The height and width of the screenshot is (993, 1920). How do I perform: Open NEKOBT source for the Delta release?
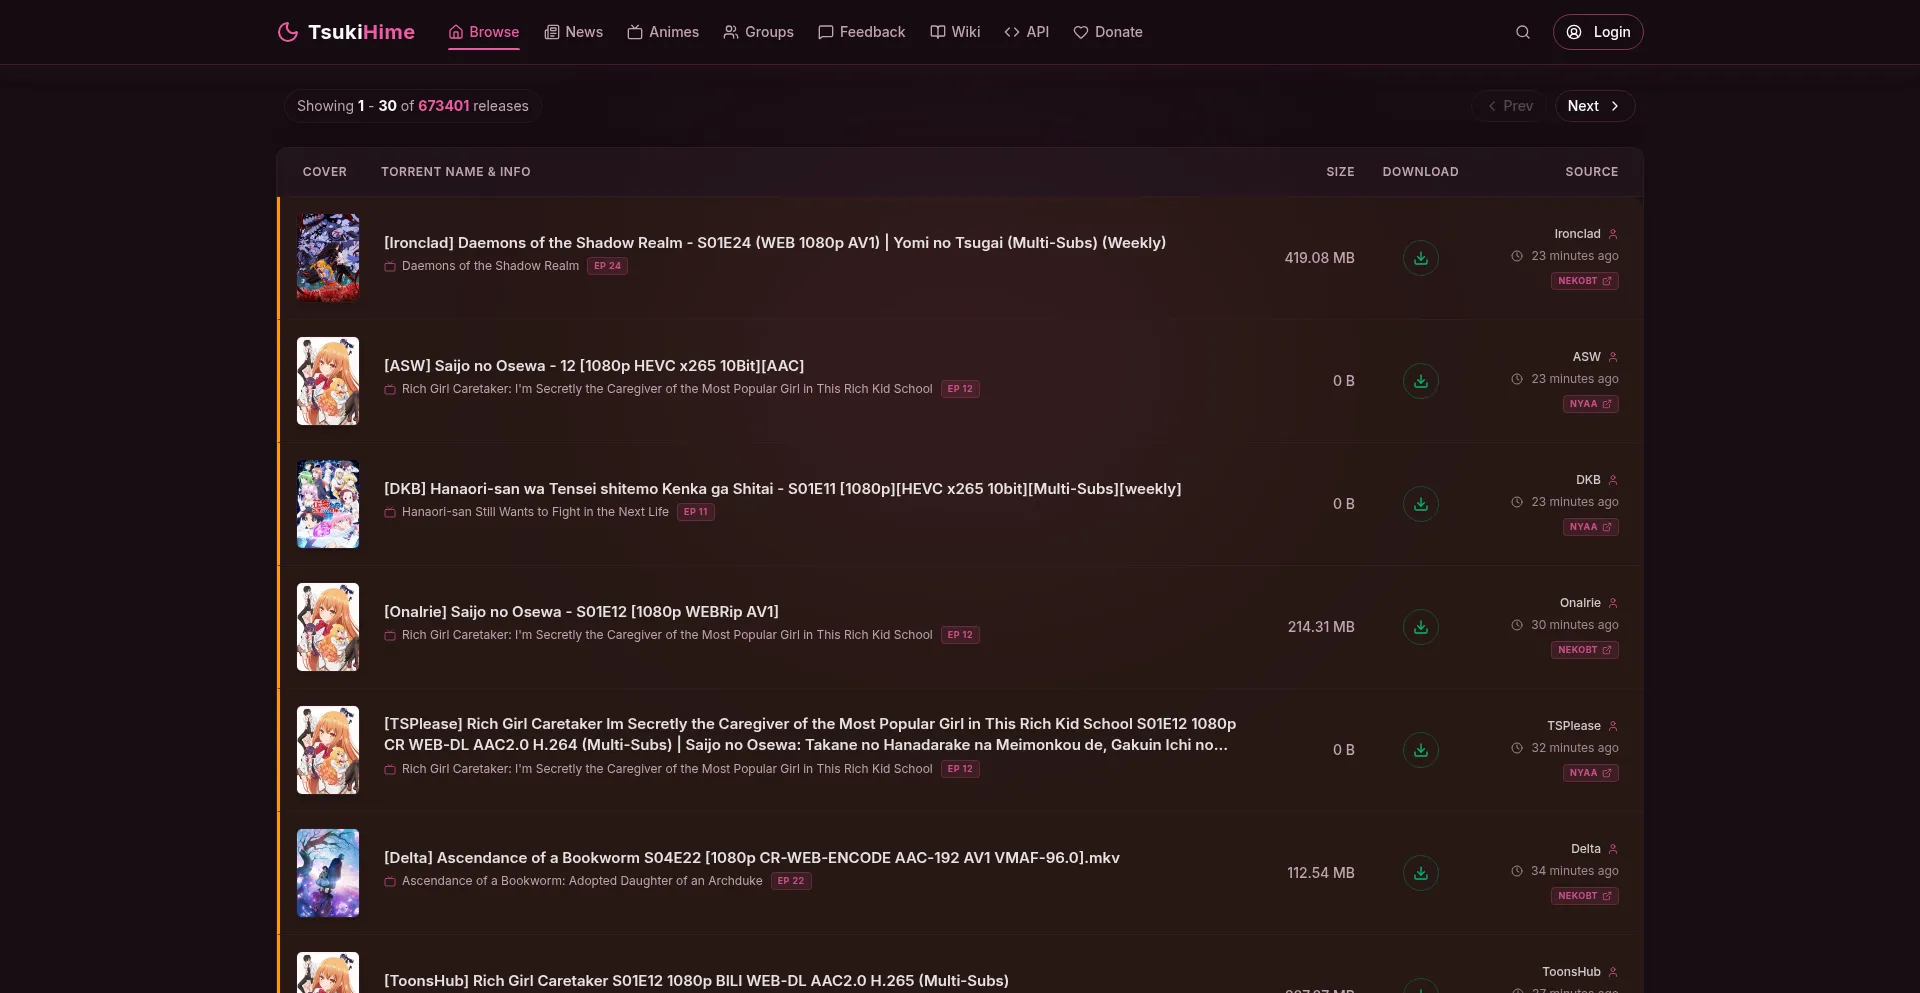[x=1584, y=896]
